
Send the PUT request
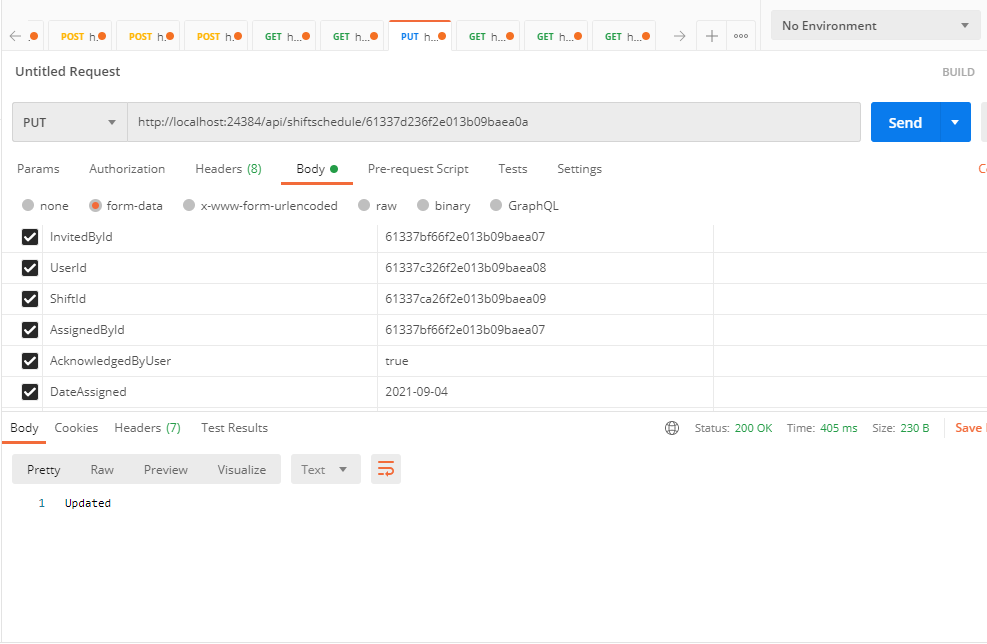905,122
